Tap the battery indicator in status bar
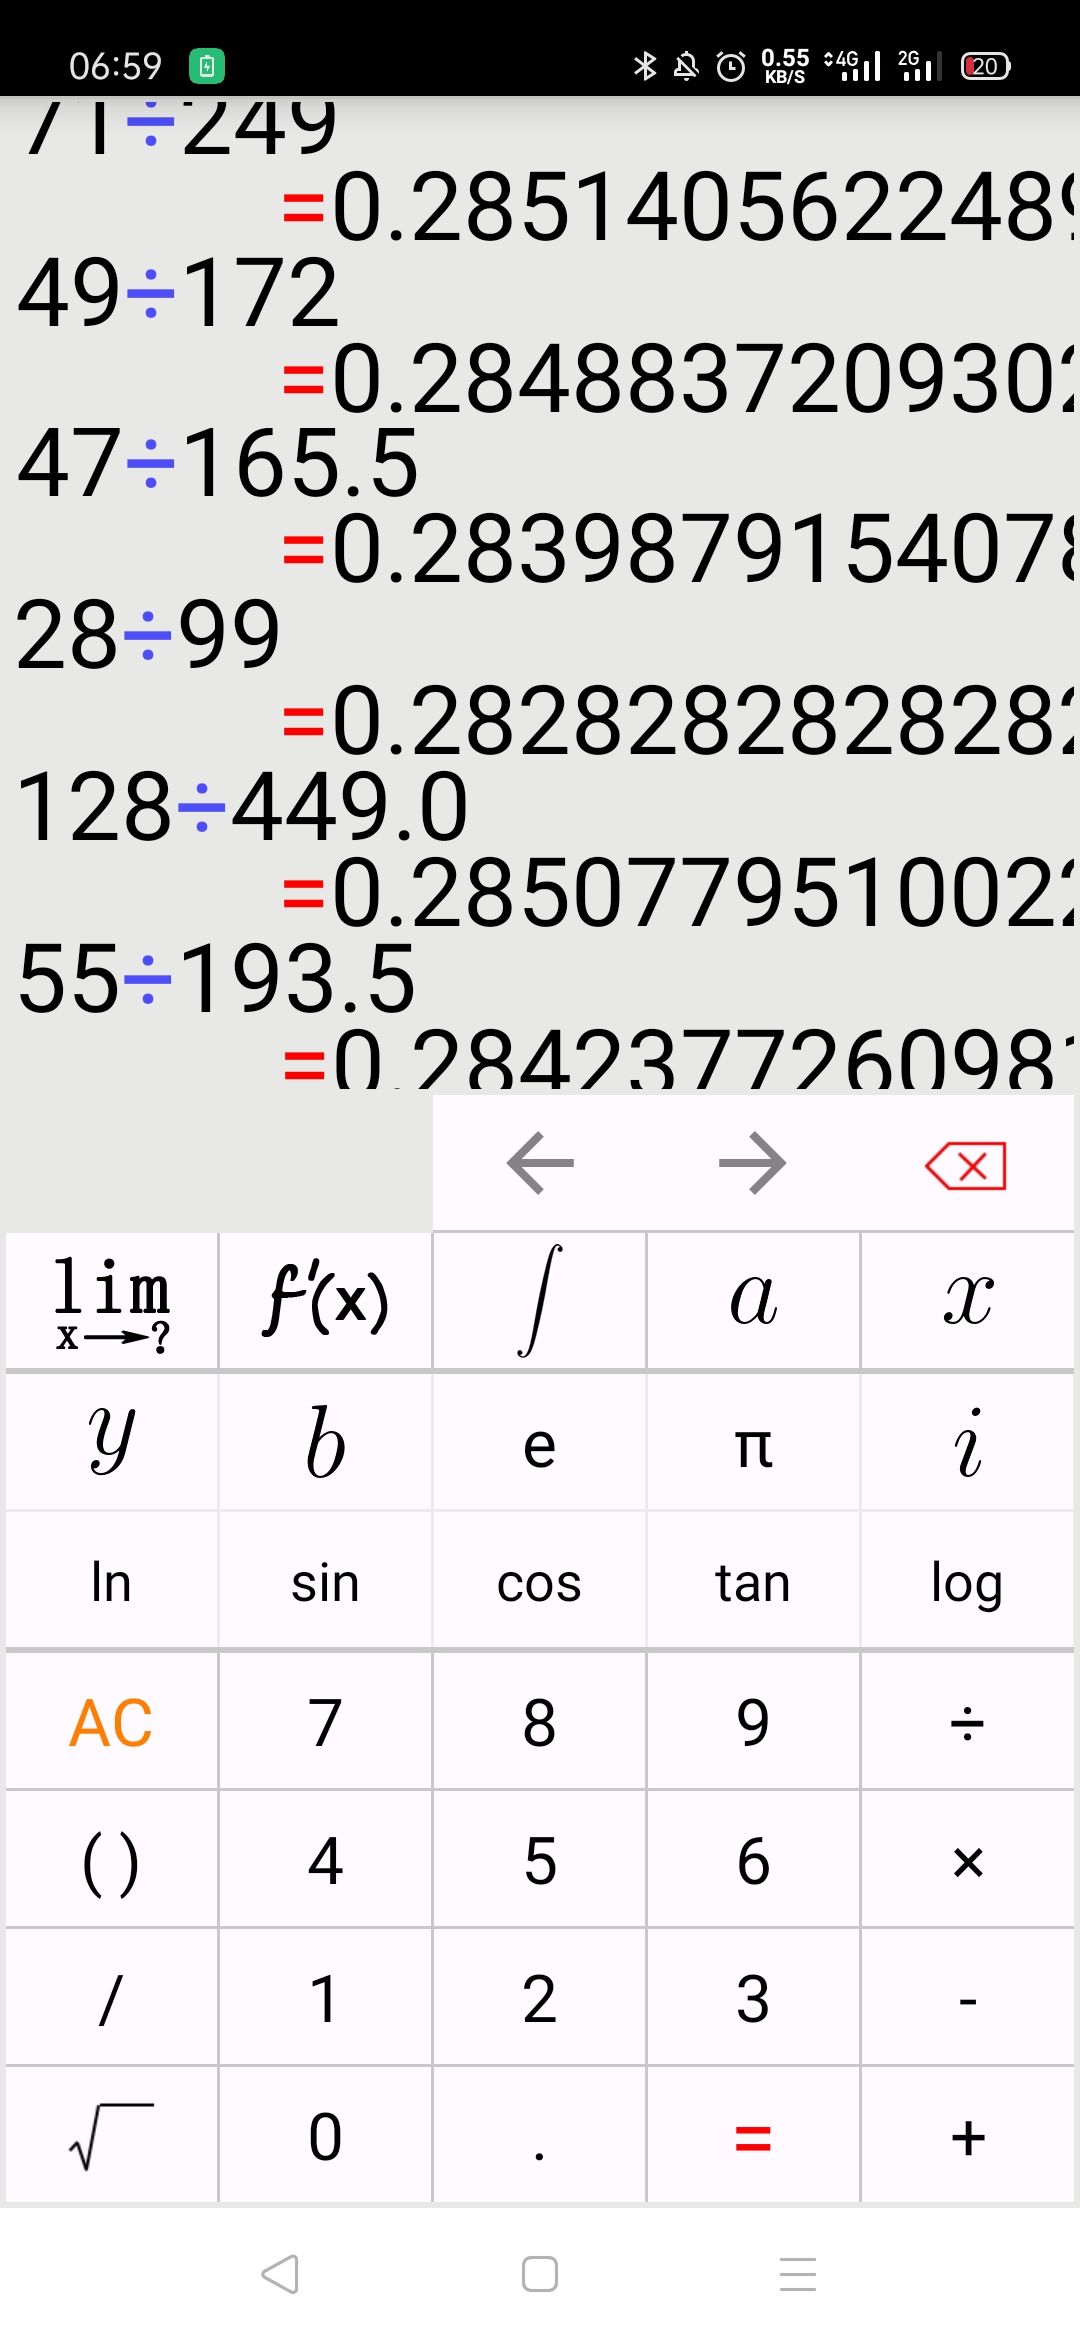The image size is (1080, 2340). click(986, 66)
